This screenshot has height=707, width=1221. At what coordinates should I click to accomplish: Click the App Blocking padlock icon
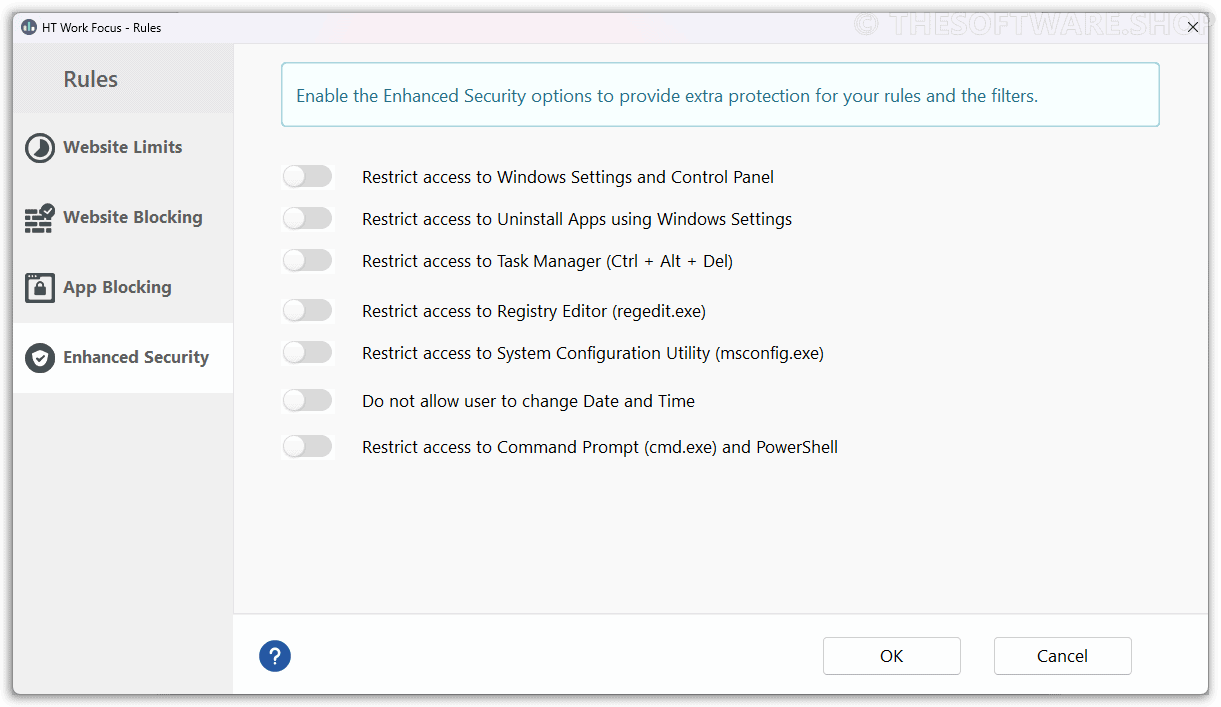[40, 288]
